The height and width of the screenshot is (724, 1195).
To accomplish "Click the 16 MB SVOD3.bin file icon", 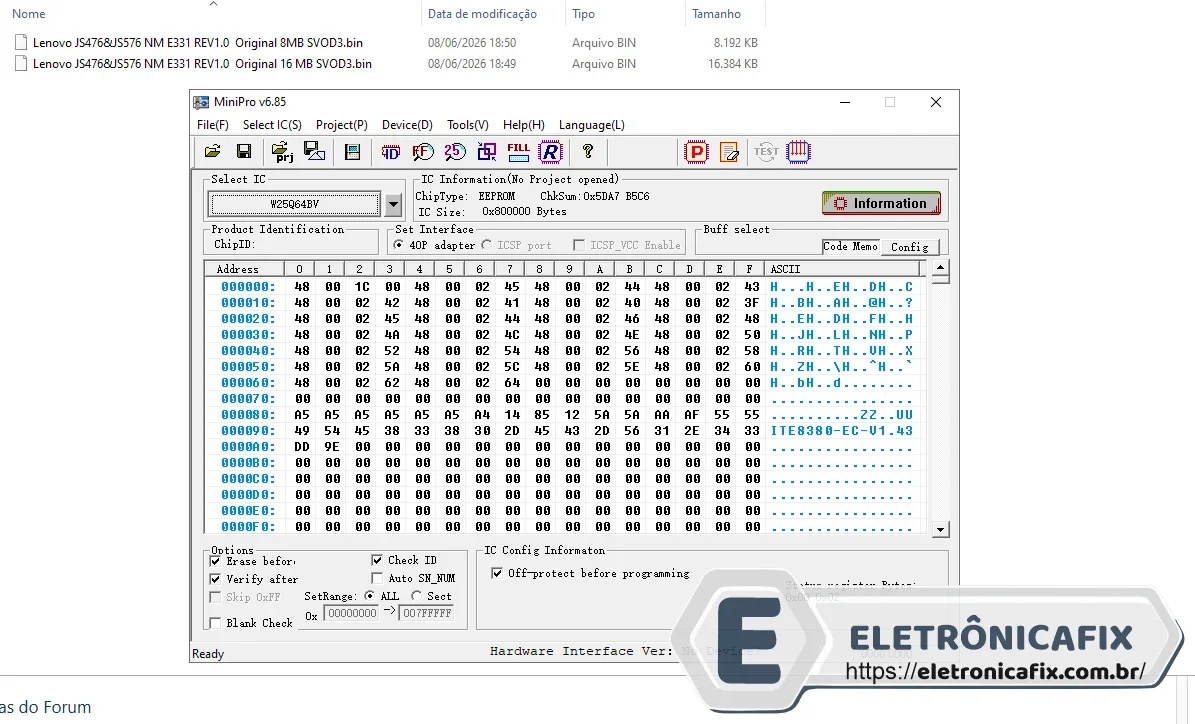I will tap(21, 64).
